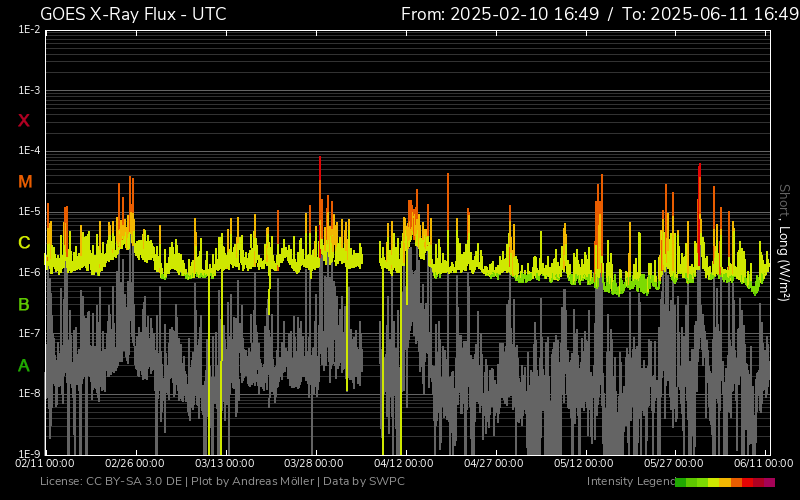Click the '02/11 00:00' x-axis label
Image resolution: width=800 pixels, height=500 pixels.
(x=45, y=464)
